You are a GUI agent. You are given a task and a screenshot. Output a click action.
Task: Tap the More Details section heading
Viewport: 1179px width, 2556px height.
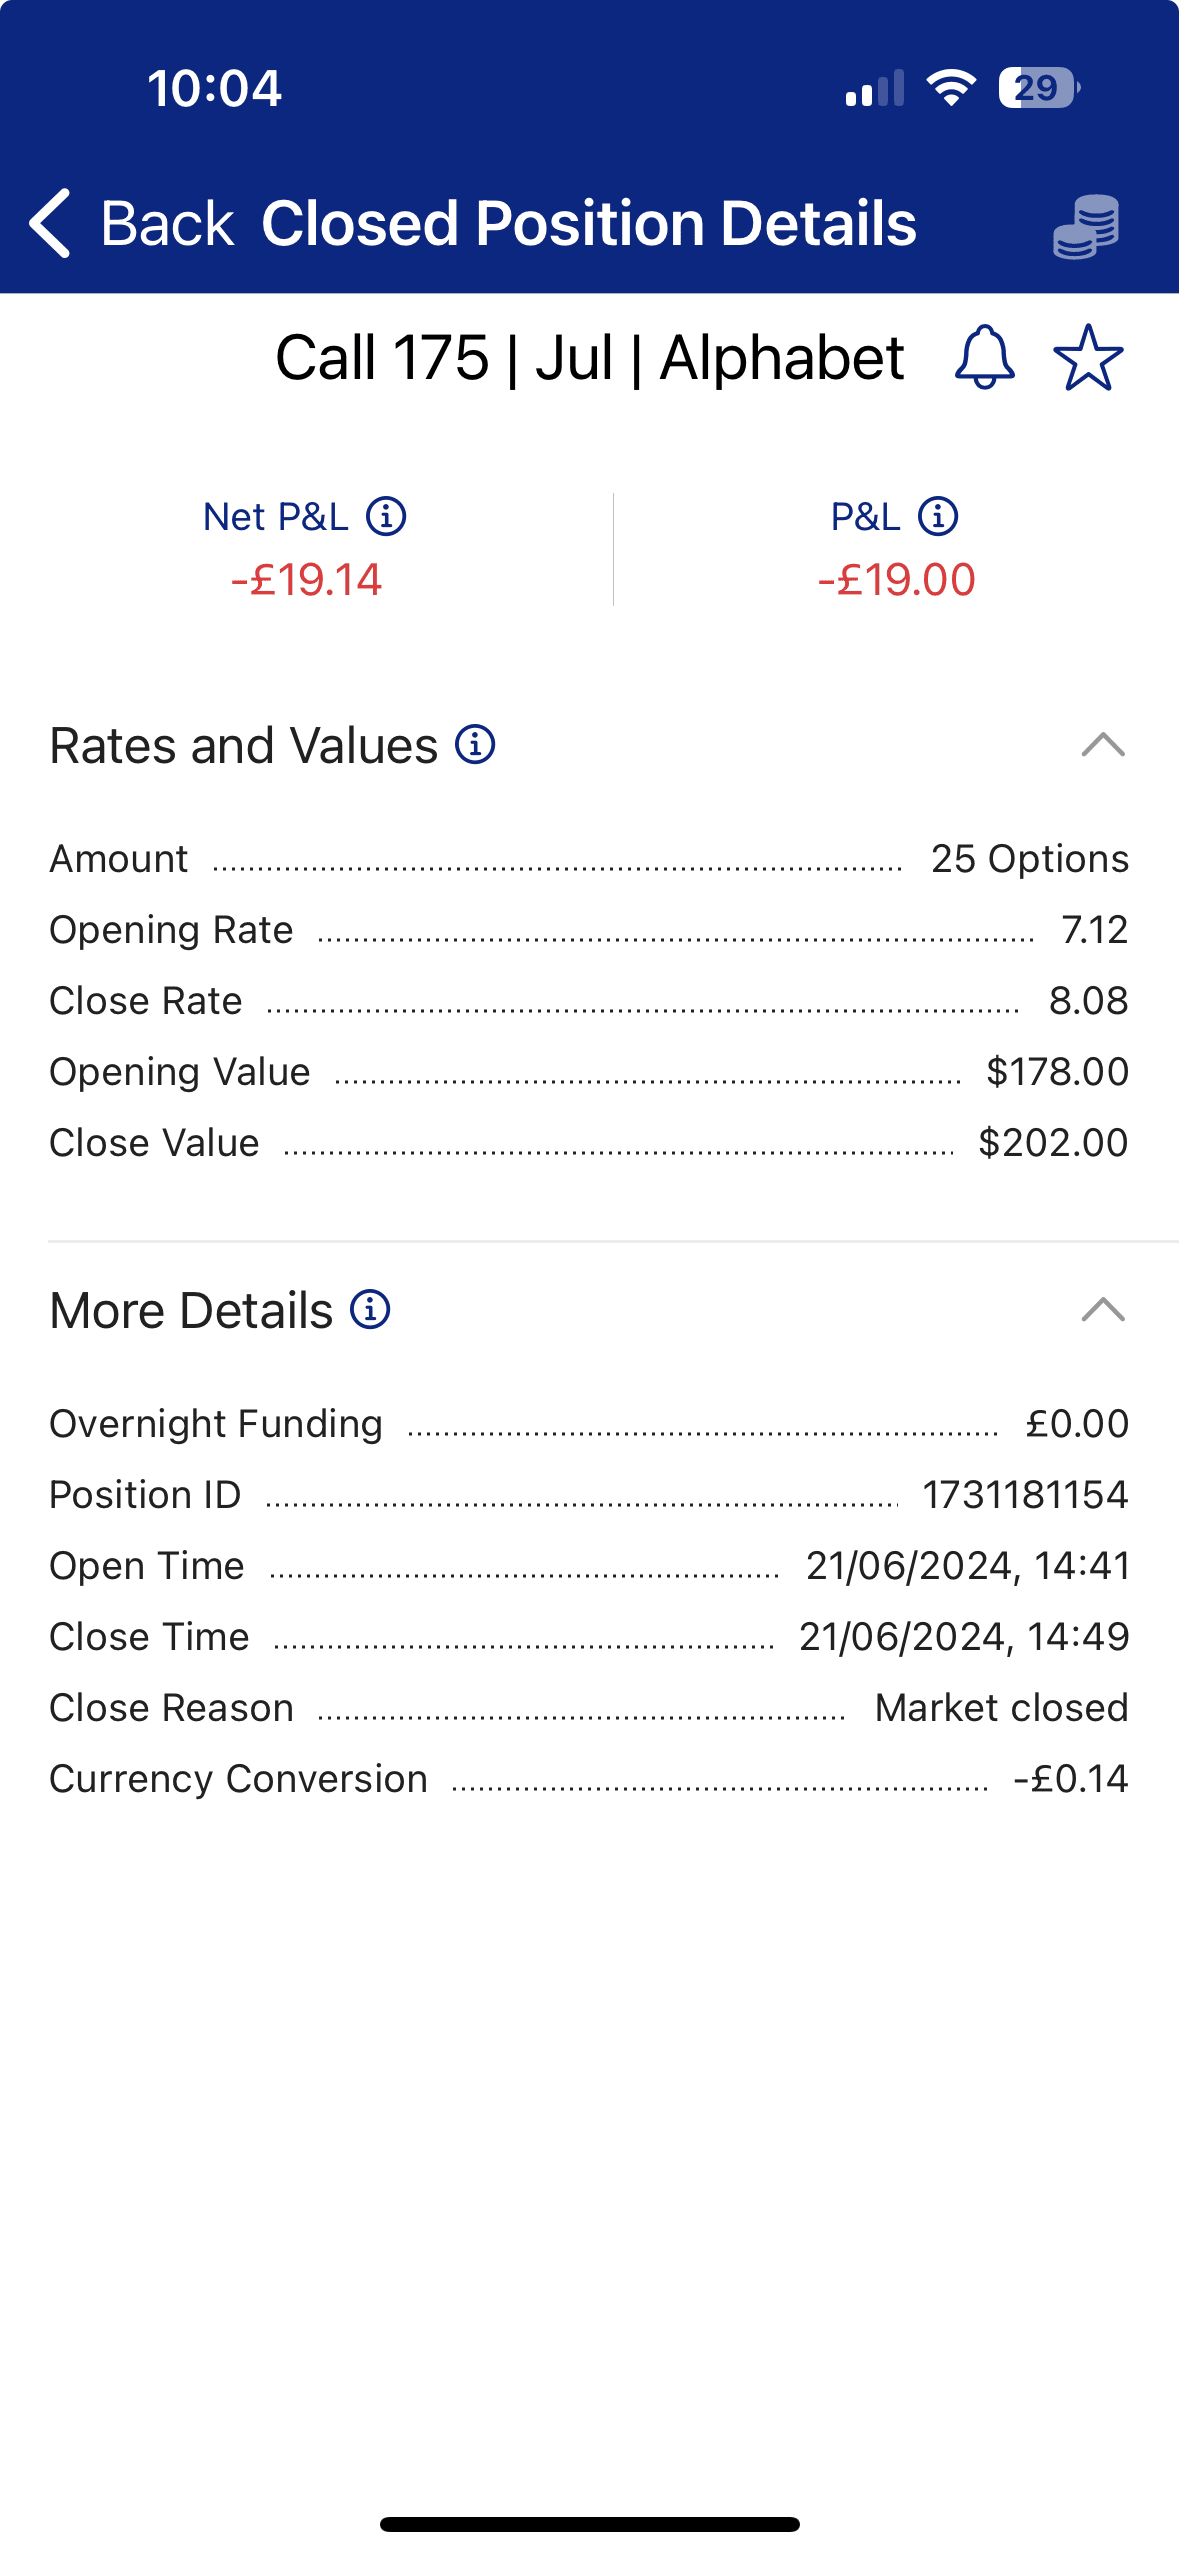click(191, 1311)
